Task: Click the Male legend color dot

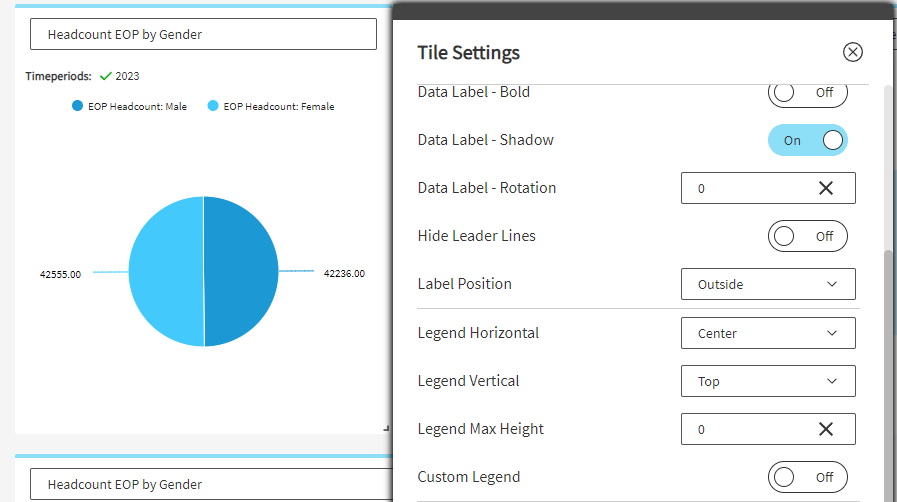Action: 78,106
